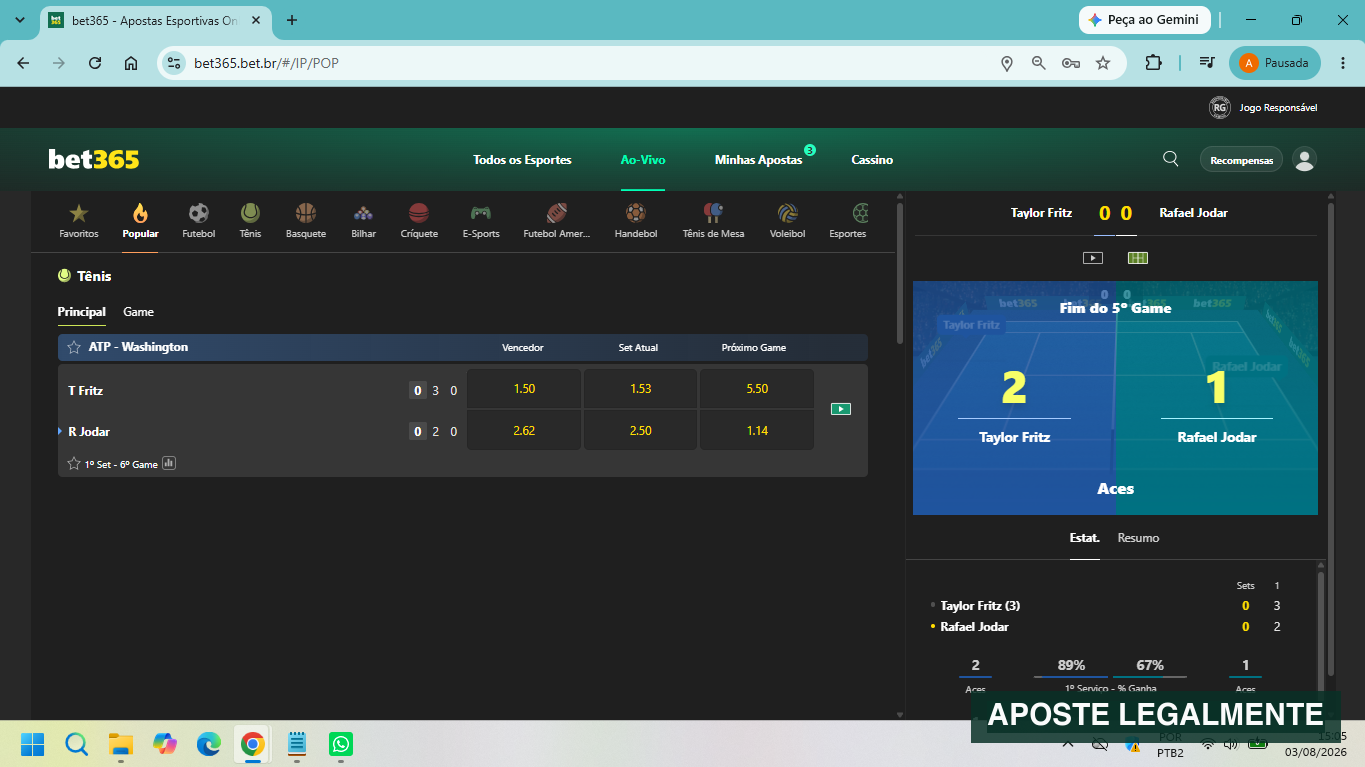Open the match statistics chart icon
1365x767 pixels.
tap(169, 463)
